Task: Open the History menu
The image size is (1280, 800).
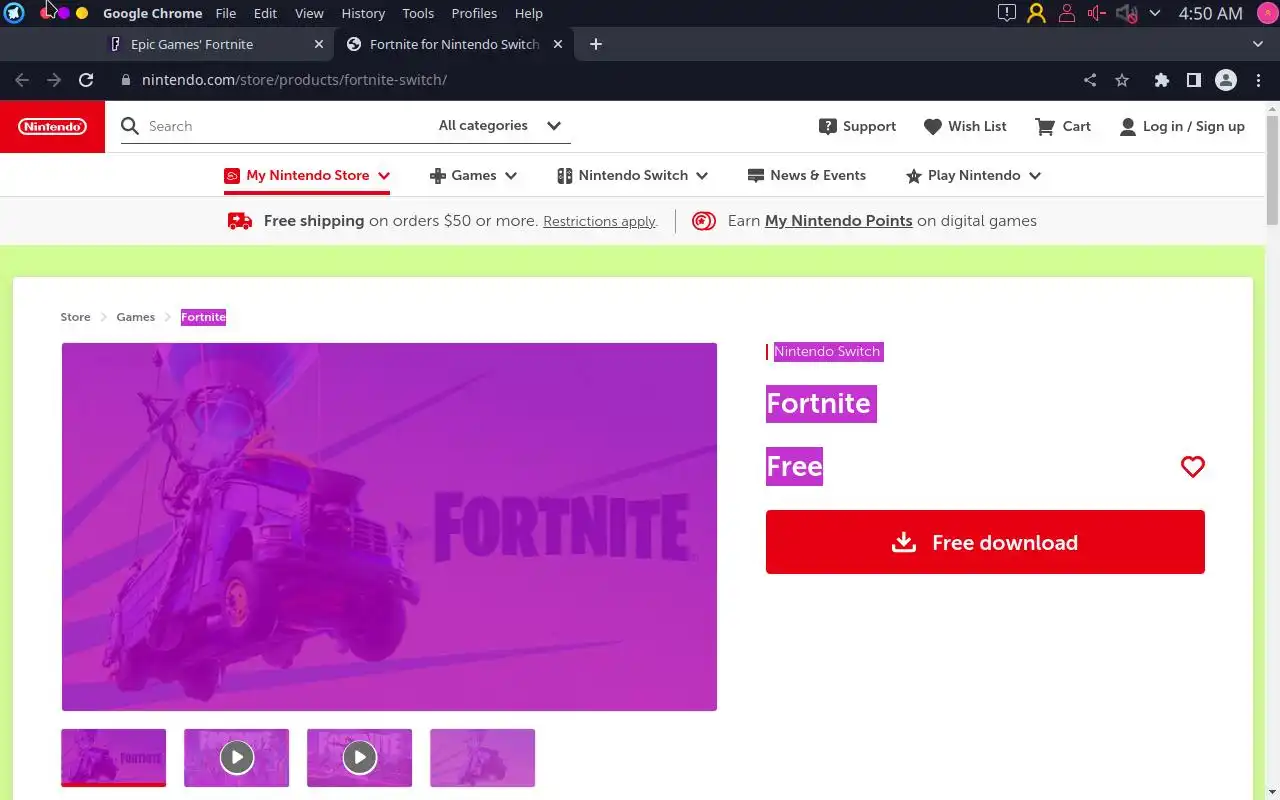Action: tap(363, 13)
